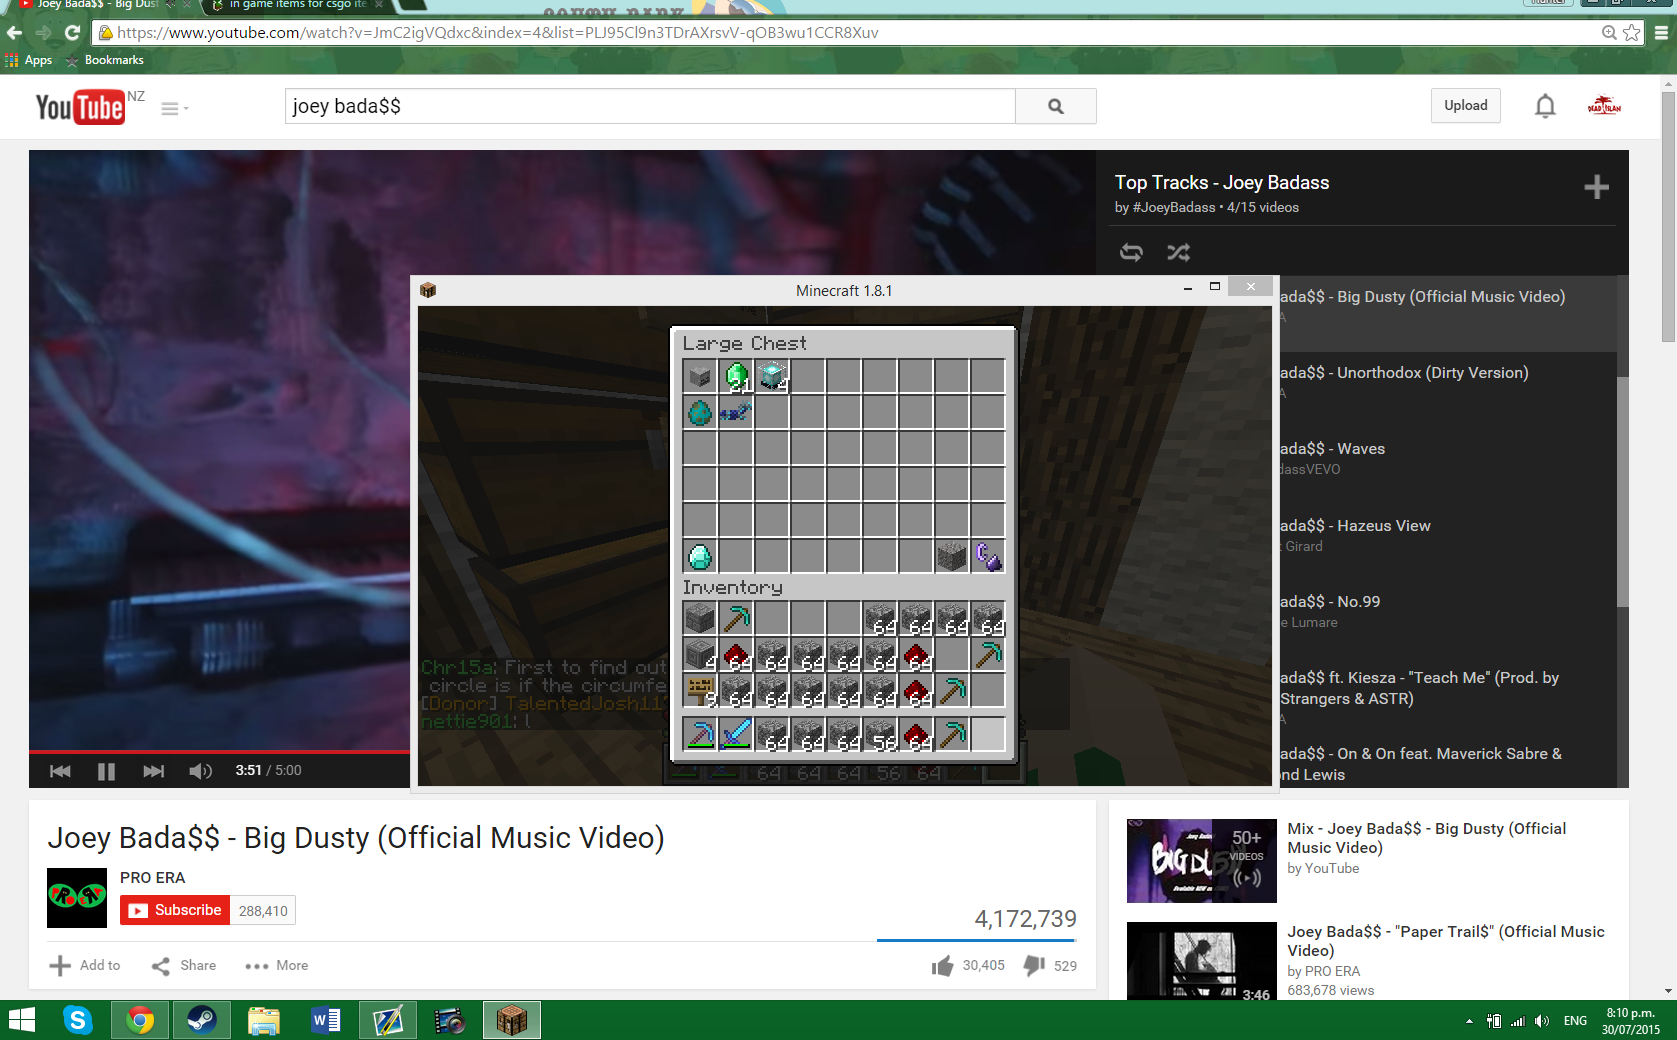Click the playlist panel scrollbar

point(1623,490)
